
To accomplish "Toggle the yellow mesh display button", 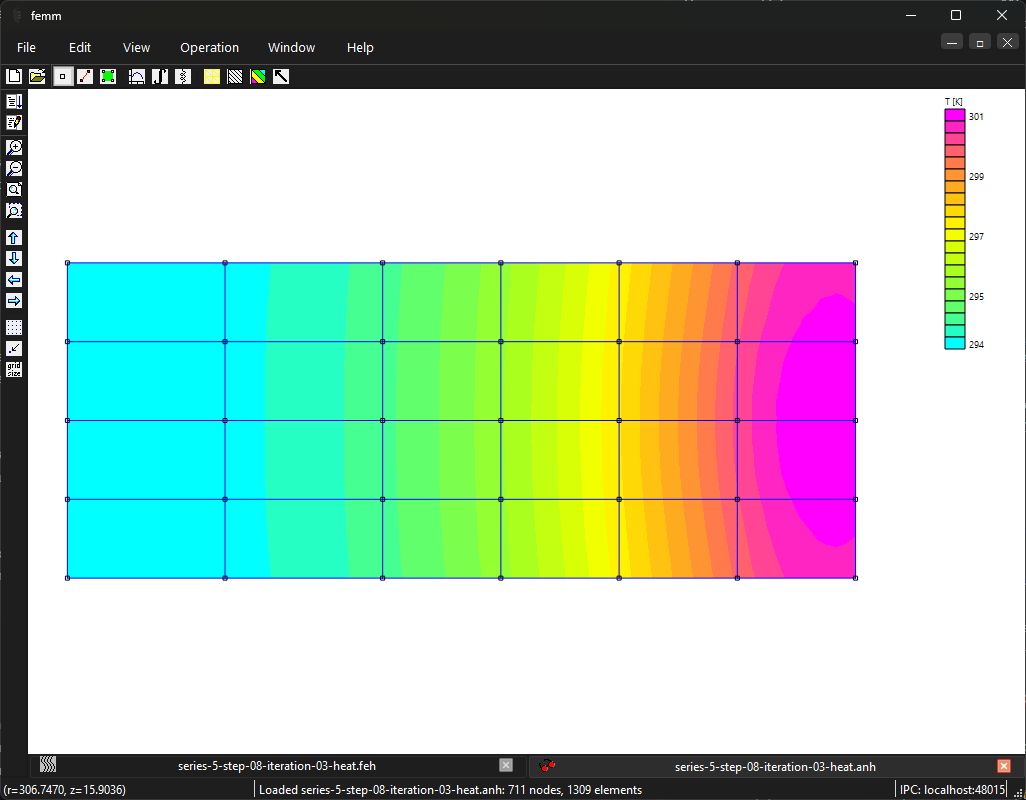I will [x=211, y=77].
